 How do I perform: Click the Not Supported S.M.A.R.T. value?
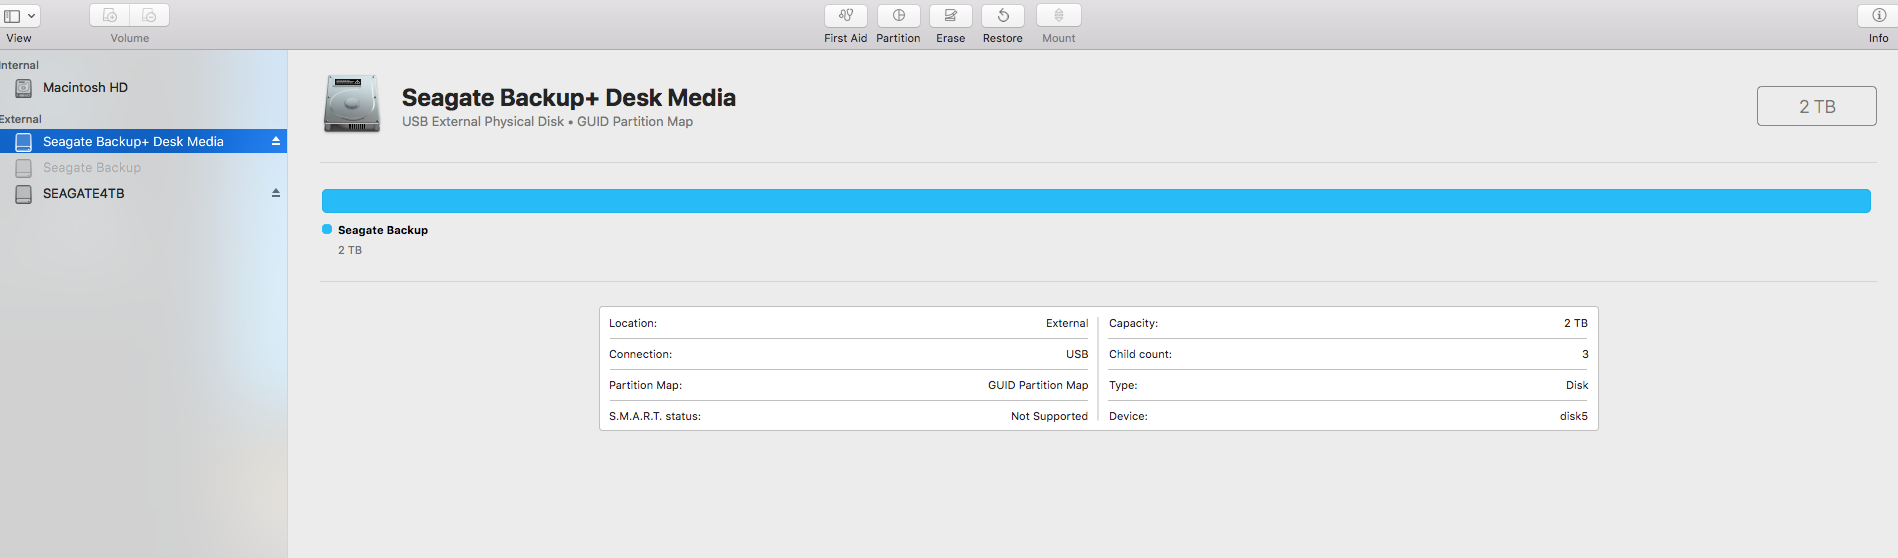pos(1049,416)
